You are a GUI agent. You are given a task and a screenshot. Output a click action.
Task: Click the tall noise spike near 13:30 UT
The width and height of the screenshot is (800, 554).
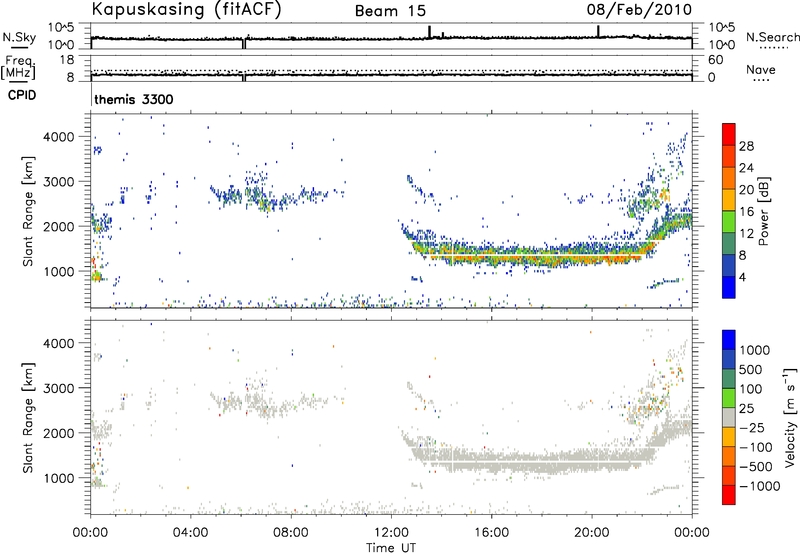pyautogui.click(x=430, y=32)
